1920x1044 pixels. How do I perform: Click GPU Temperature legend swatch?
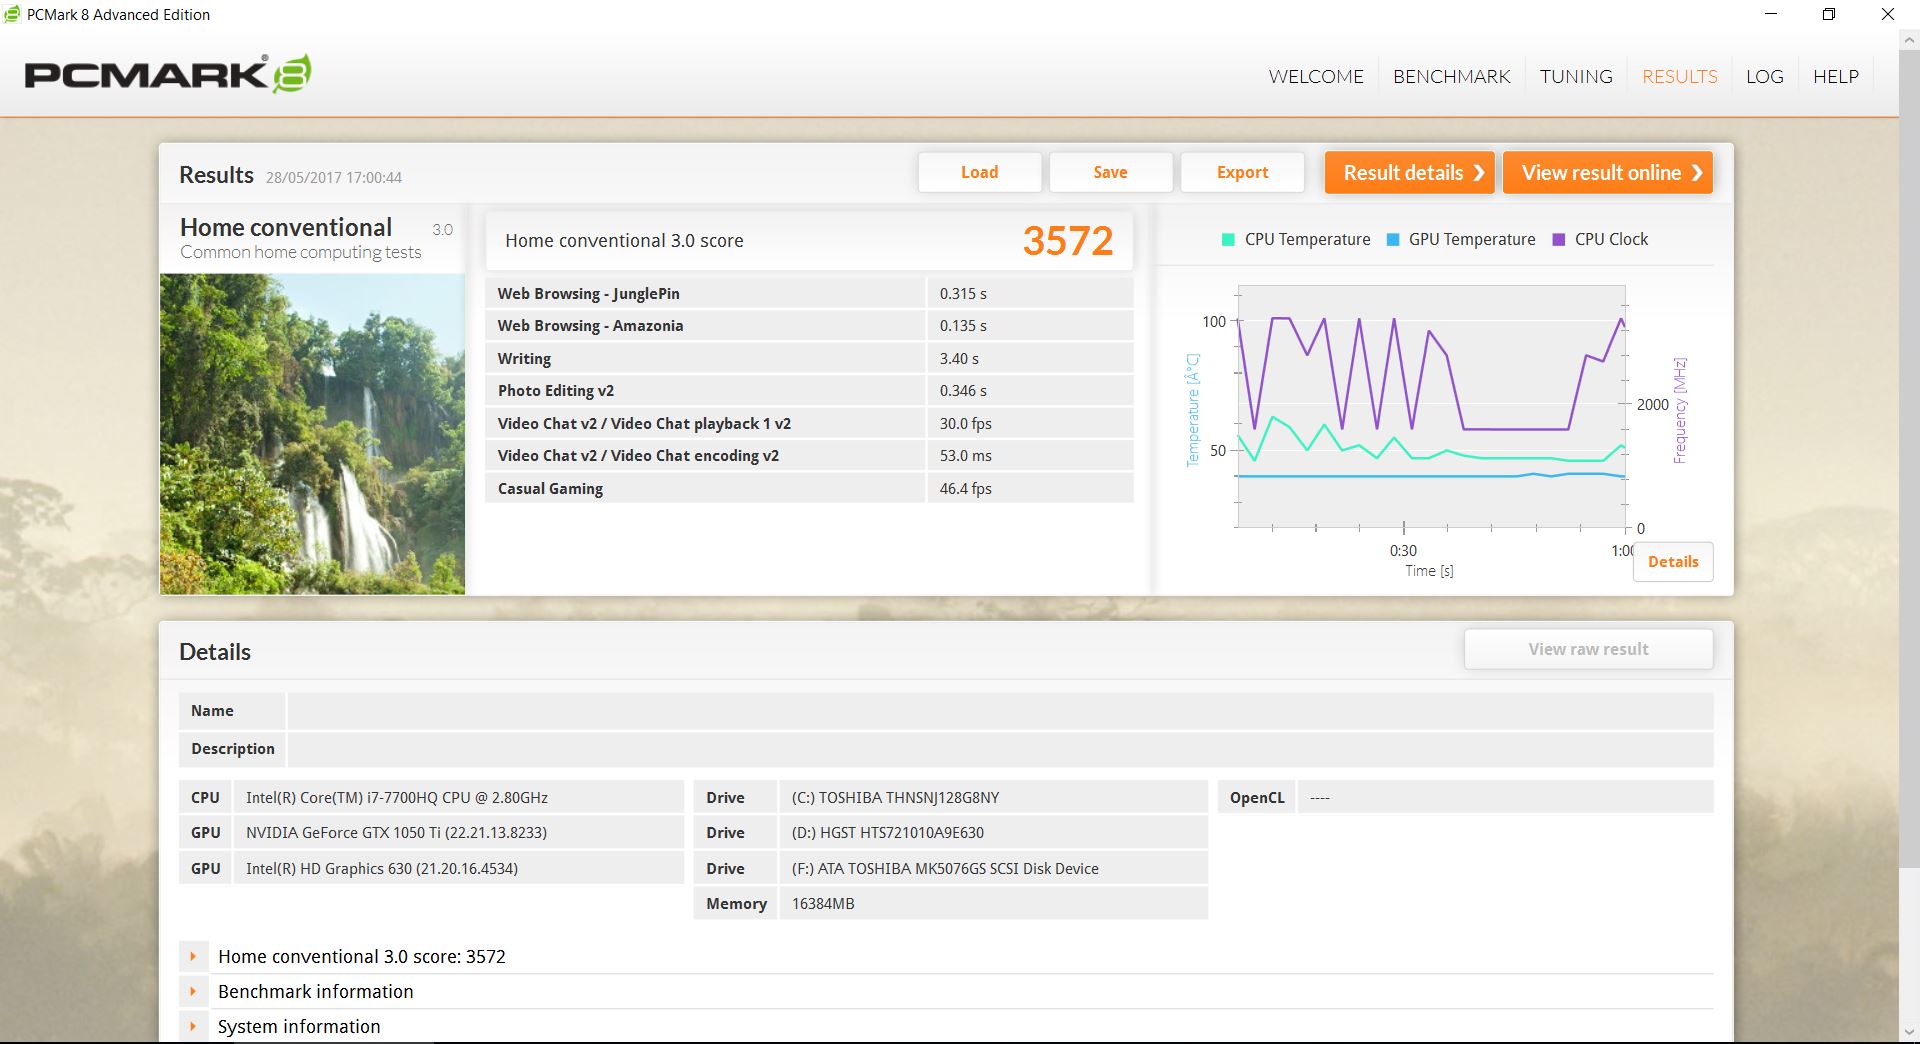tap(1393, 240)
